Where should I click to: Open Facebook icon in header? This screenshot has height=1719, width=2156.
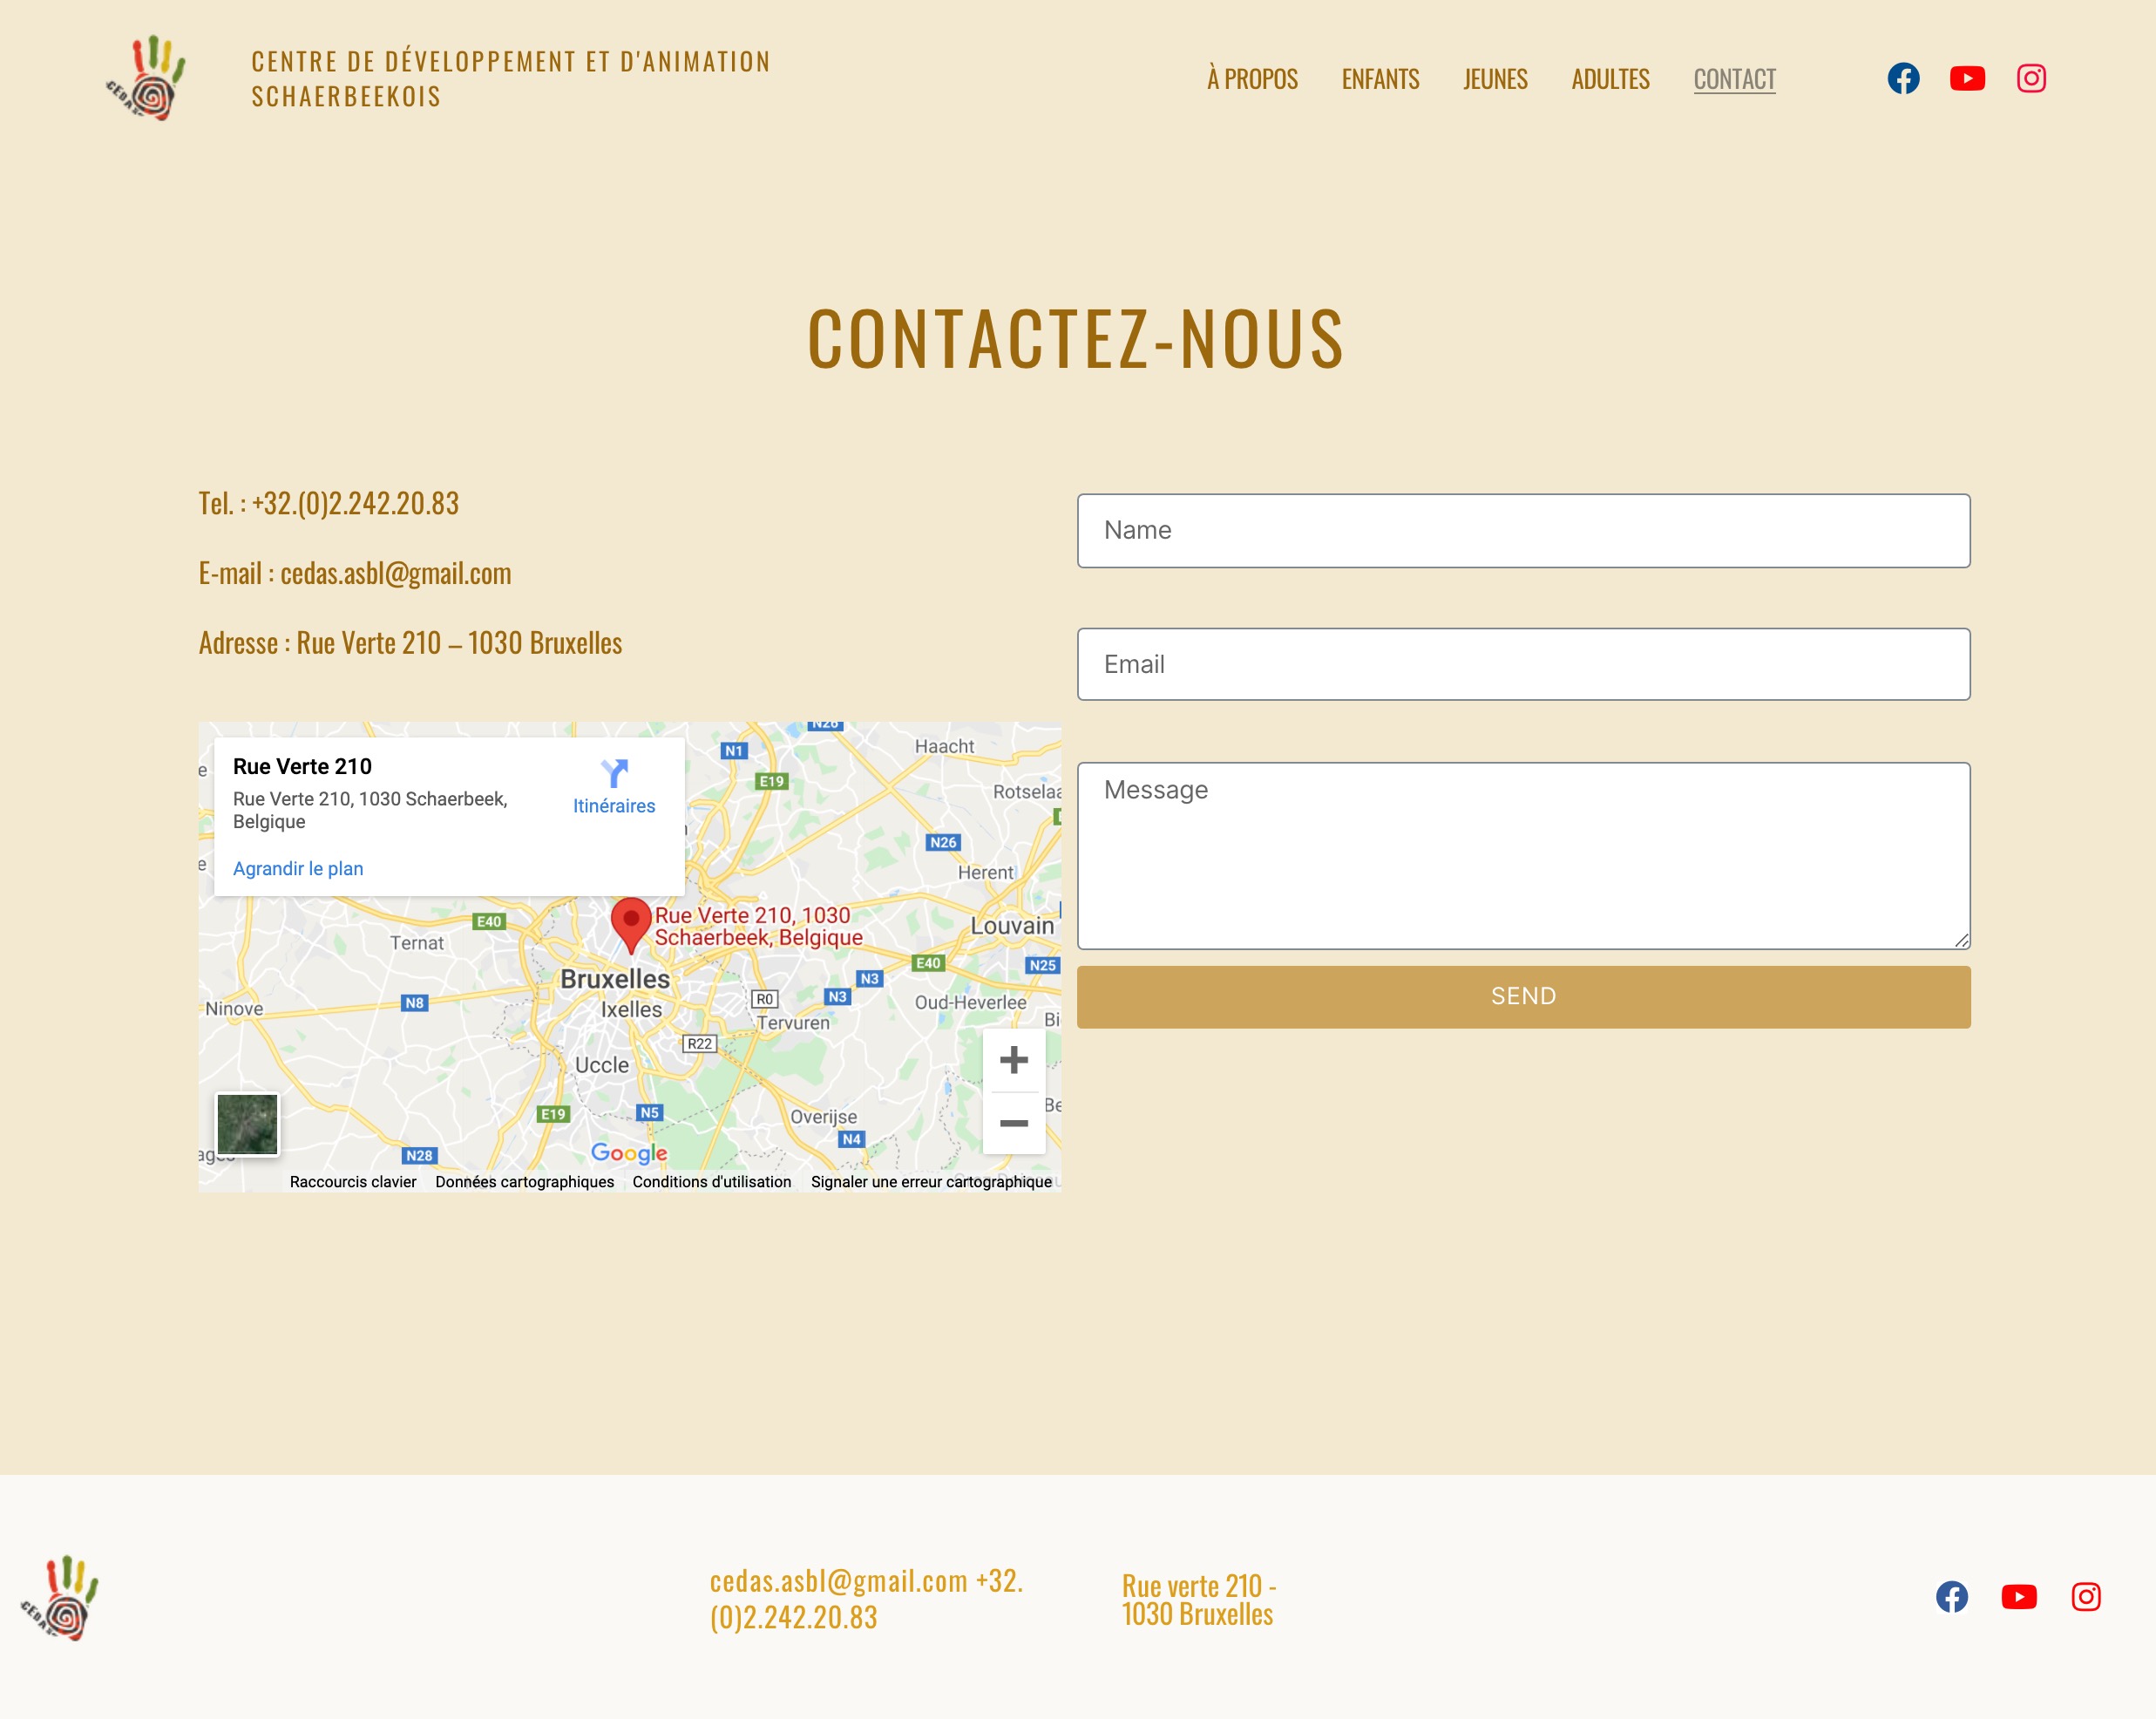click(1903, 78)
